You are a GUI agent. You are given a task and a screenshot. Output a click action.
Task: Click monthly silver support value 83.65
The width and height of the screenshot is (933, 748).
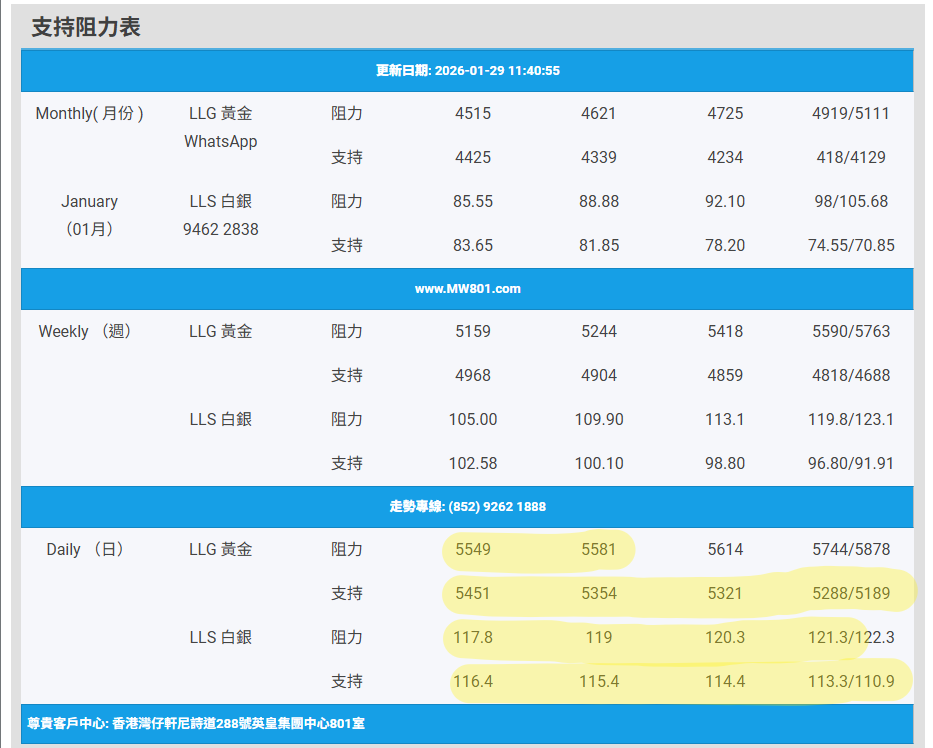[473, 246]
